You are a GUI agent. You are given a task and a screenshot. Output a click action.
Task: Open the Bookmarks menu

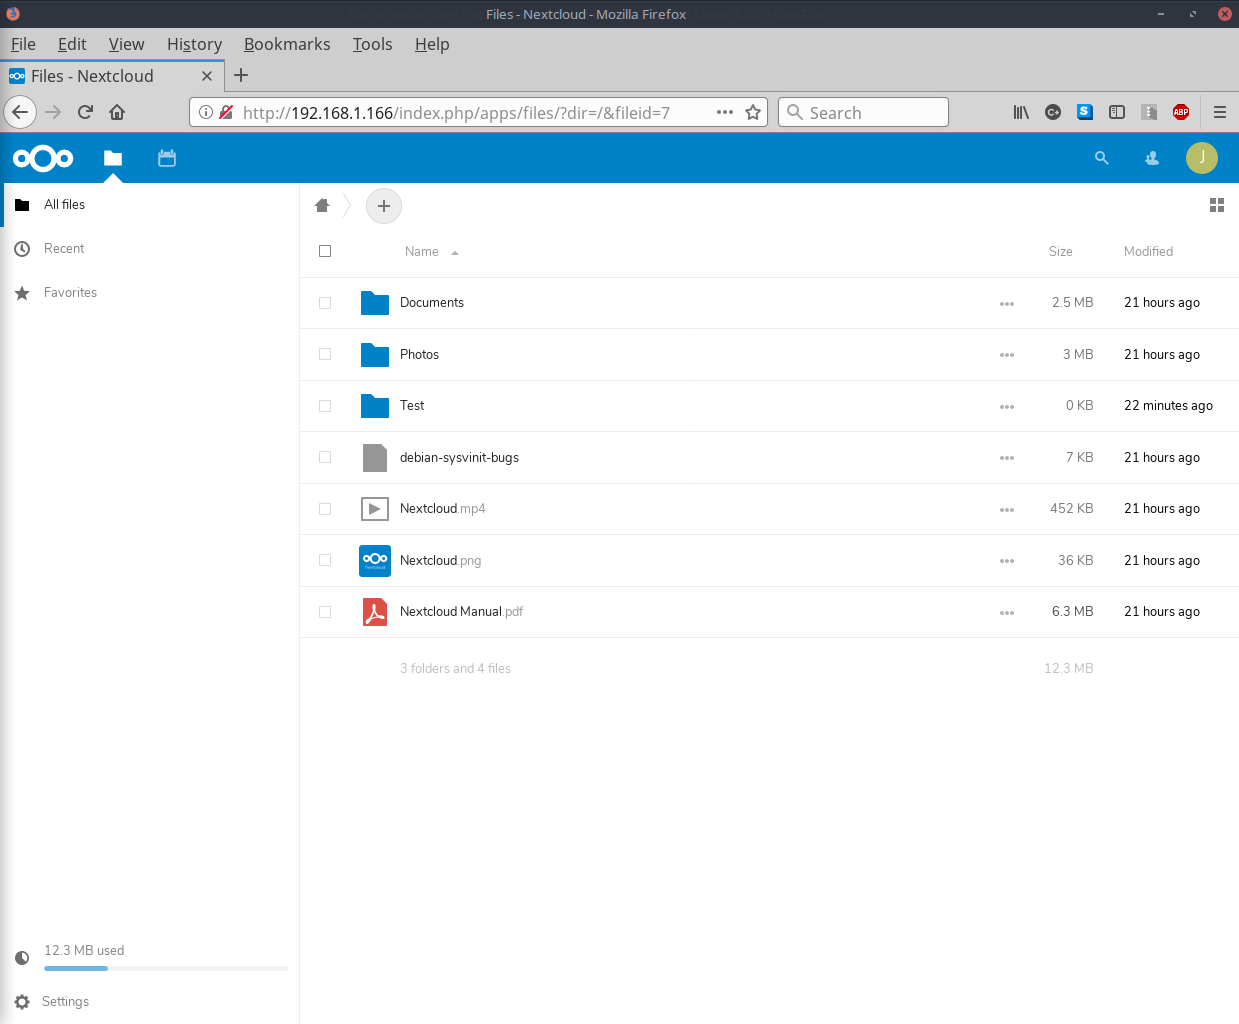(x=287, y=44)
